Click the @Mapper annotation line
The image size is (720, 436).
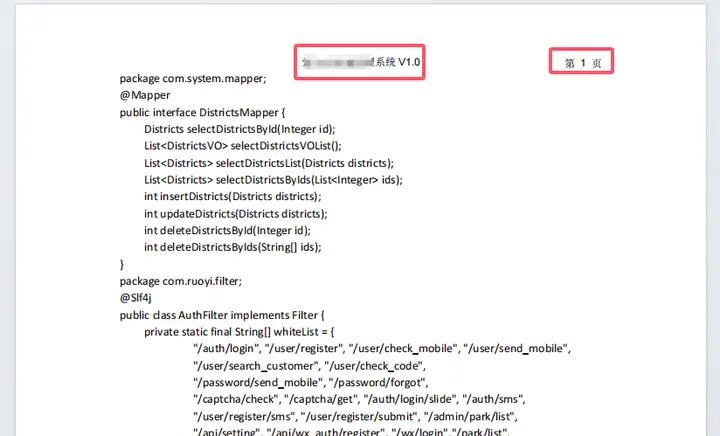coord(145,96)
